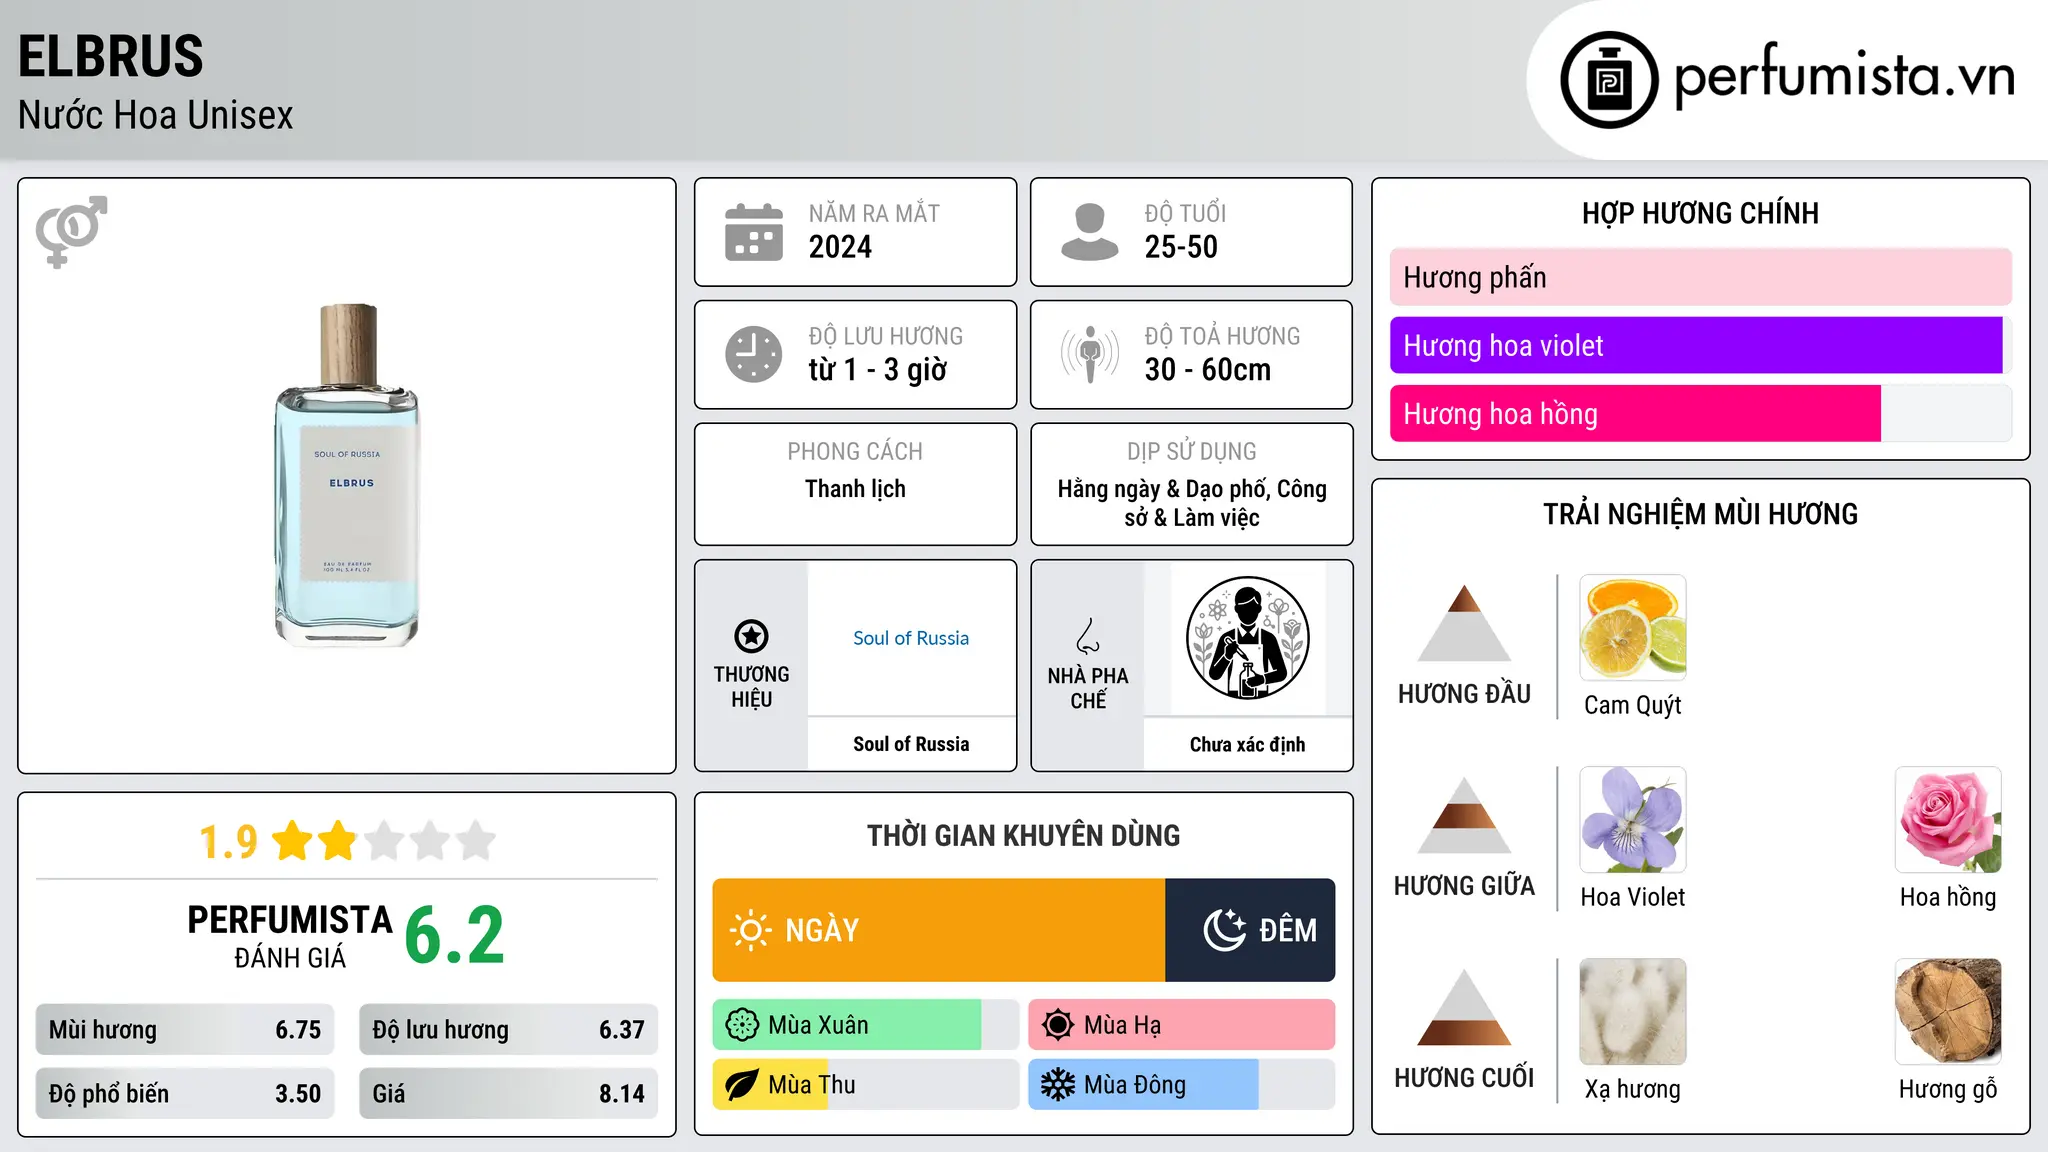Click the Hương giữa pyramid icon

click(1464, 815)
